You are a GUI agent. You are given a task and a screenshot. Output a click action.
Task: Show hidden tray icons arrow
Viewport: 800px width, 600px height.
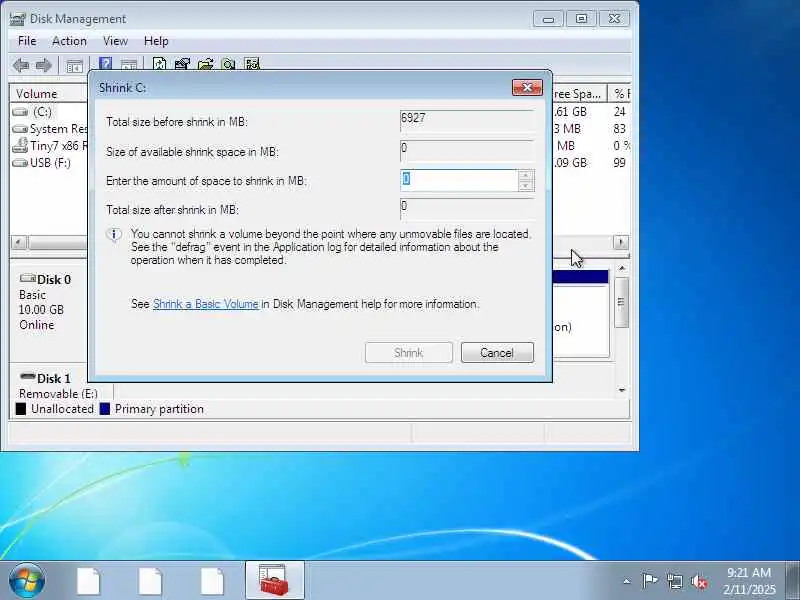(627, 581)
